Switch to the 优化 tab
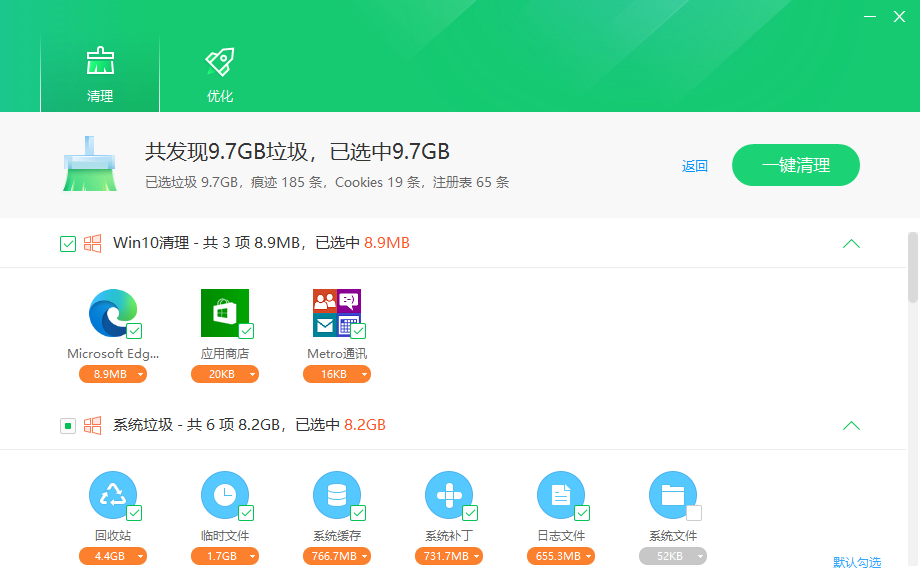The height and width of the screenshot is (580, 920). click(x=220, y=74)
